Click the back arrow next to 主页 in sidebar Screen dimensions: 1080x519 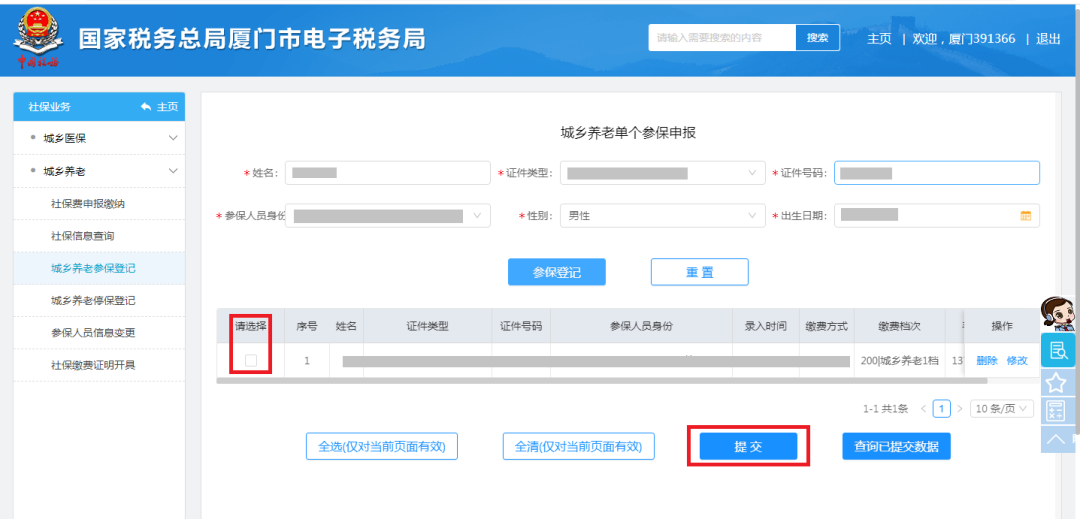(x=145, y=107)
